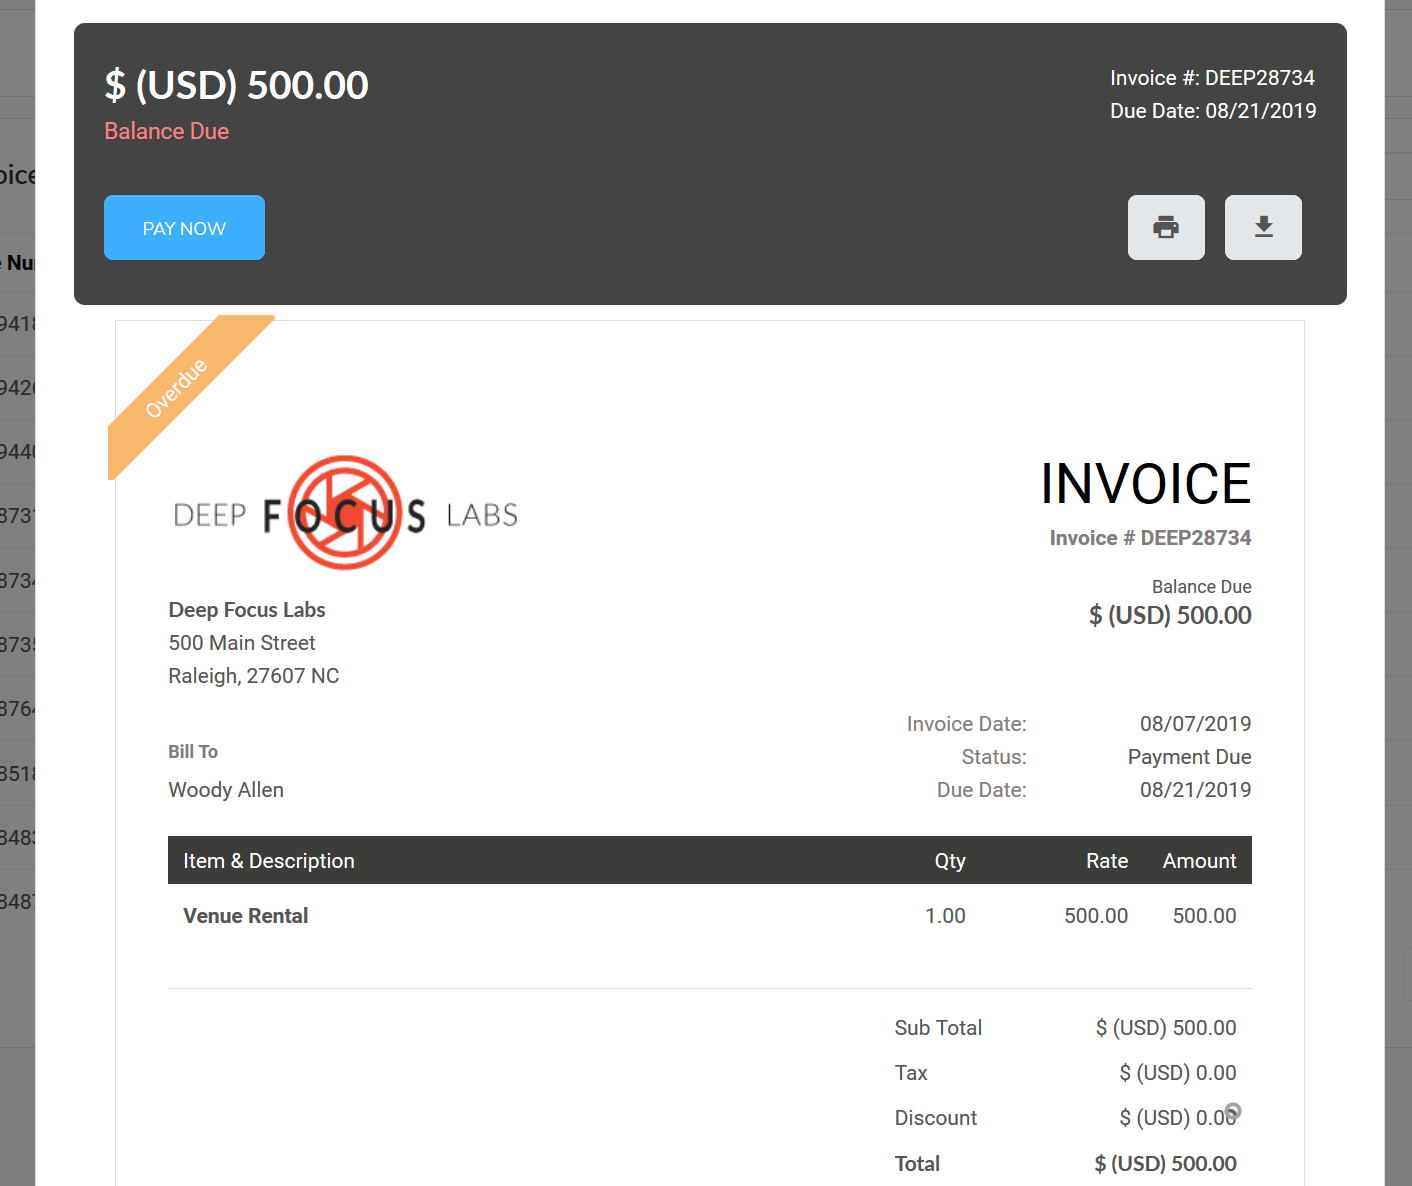Click the large INVOICE title

pos(1145,484)
